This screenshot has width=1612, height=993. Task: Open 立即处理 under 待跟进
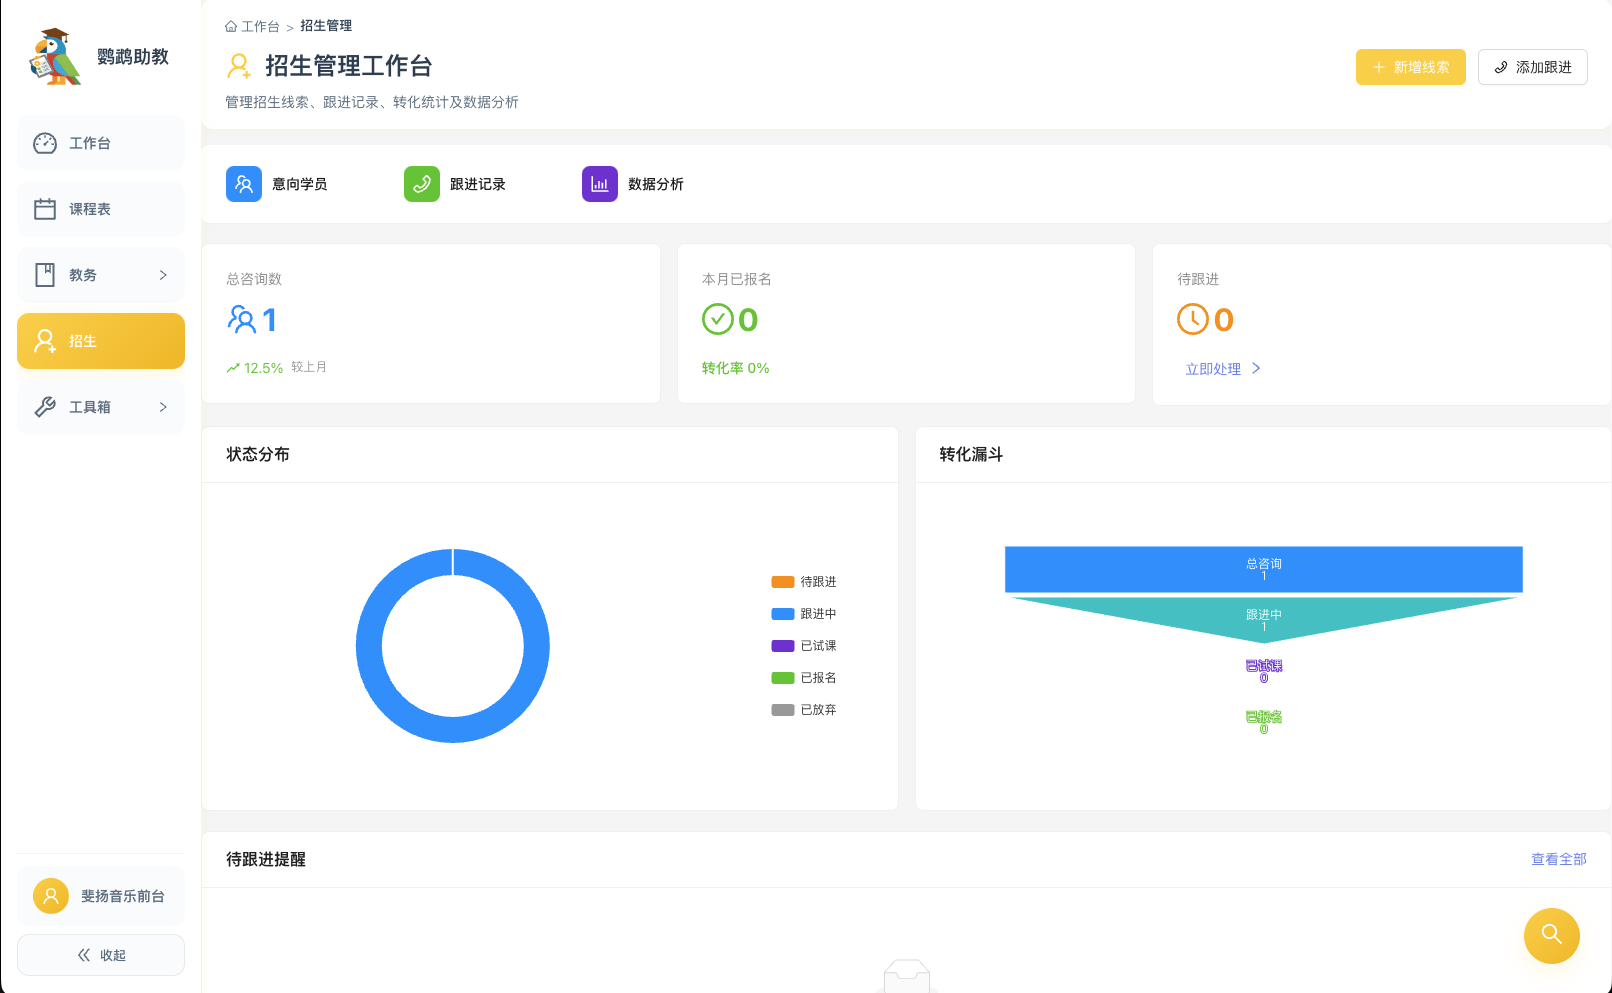coord(1214,368)
